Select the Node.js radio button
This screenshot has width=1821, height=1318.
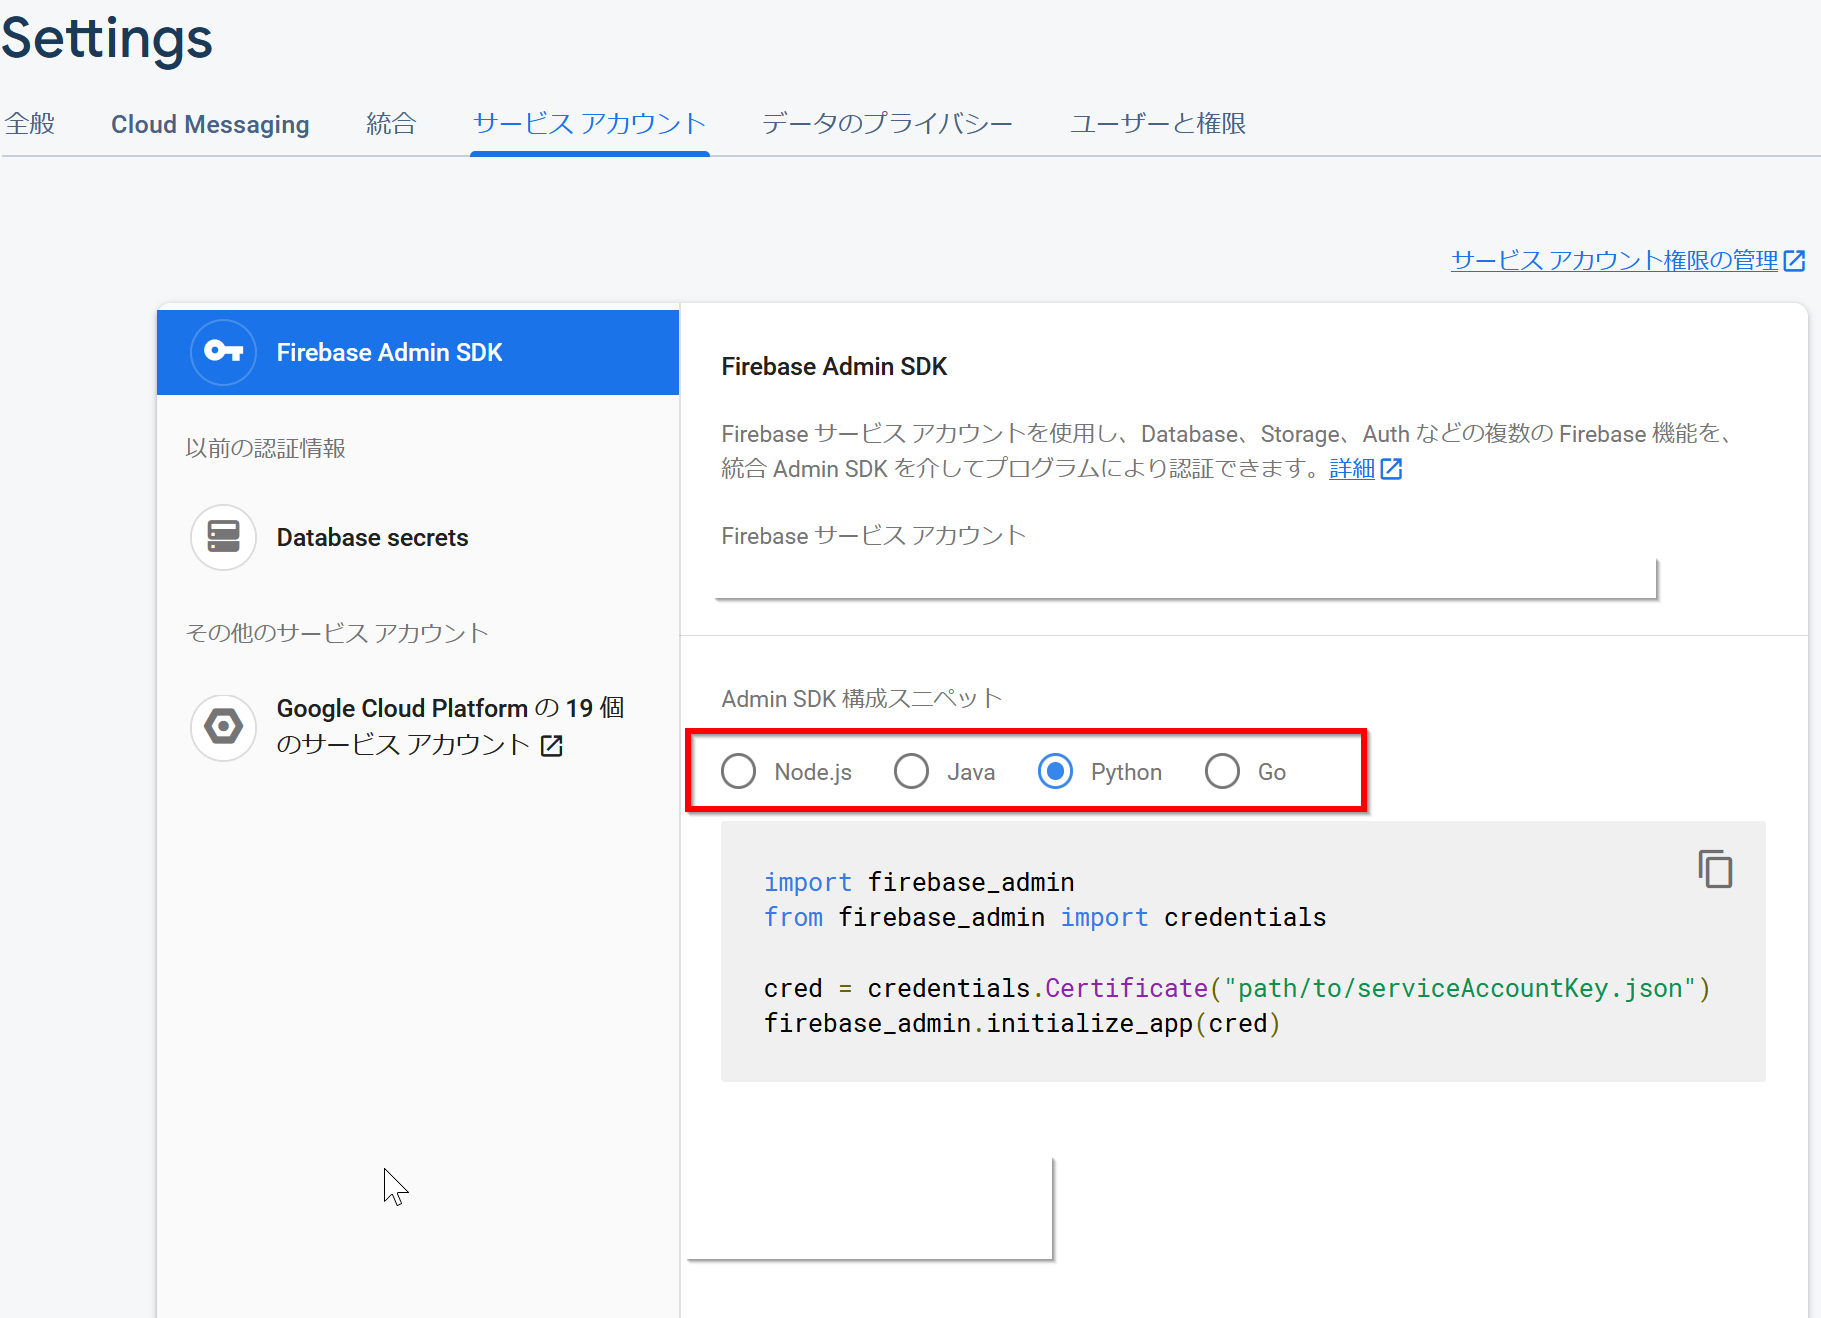tap(739, 772)
